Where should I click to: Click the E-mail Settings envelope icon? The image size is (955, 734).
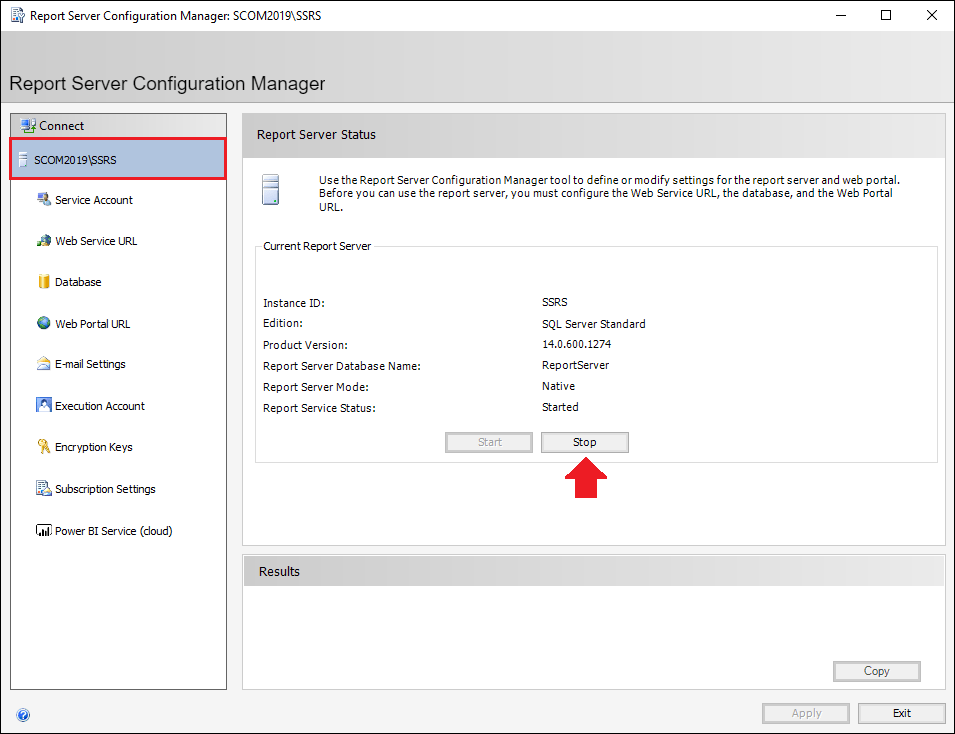click(44, 364)
